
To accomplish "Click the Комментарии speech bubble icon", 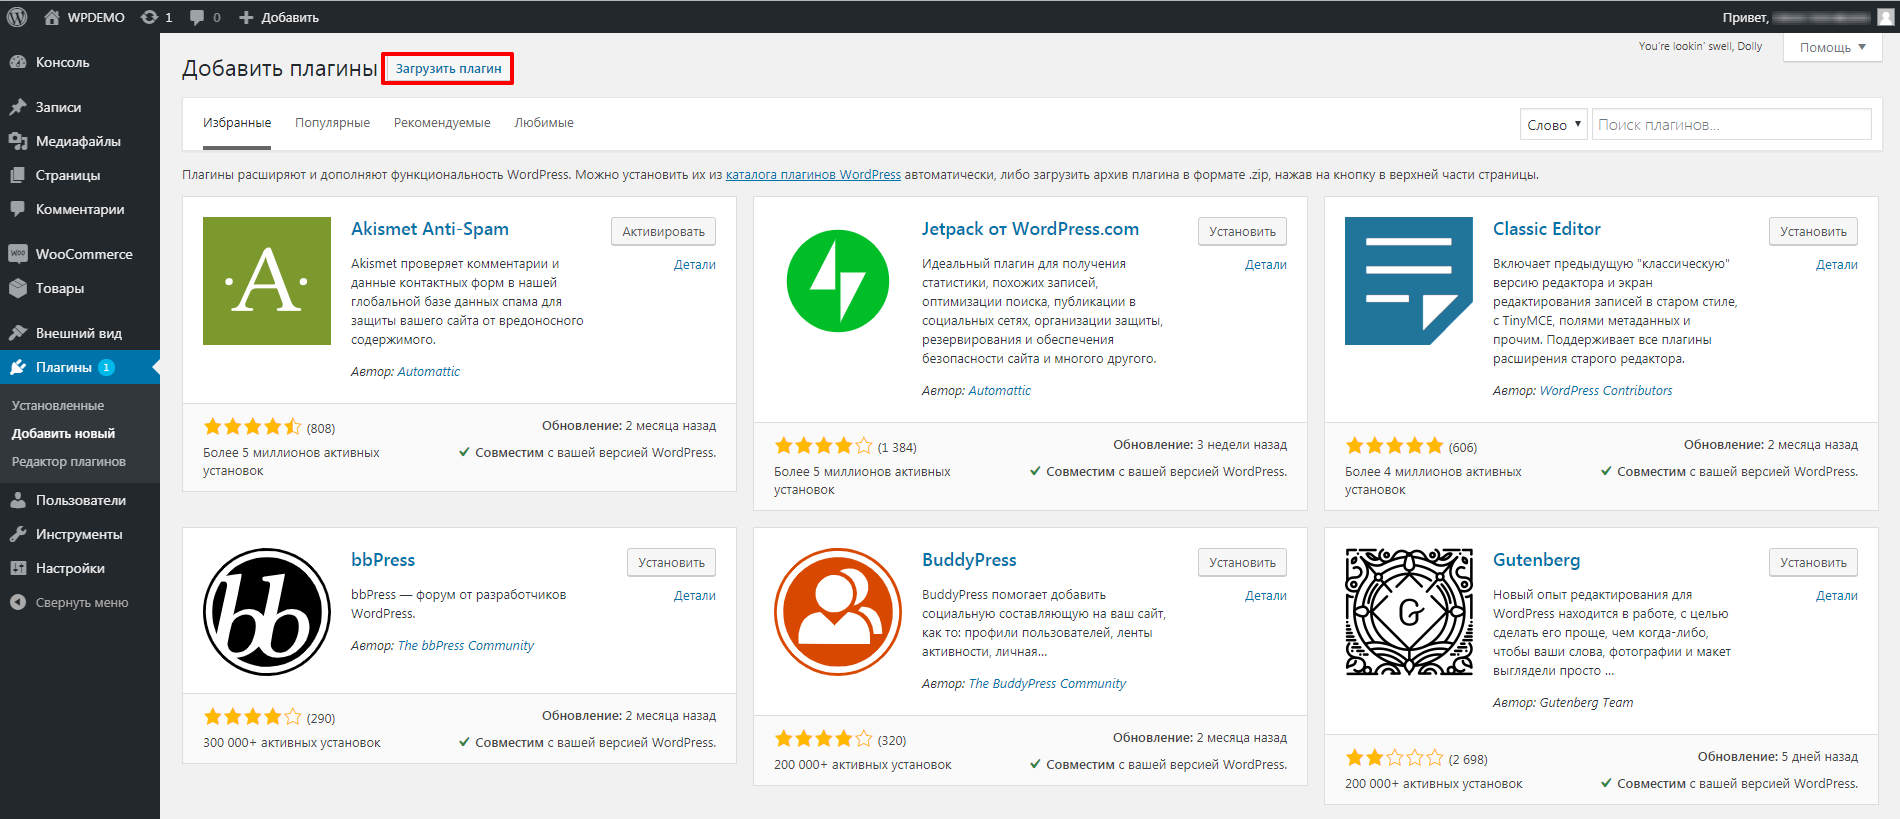I will click(x=18, y=209).
